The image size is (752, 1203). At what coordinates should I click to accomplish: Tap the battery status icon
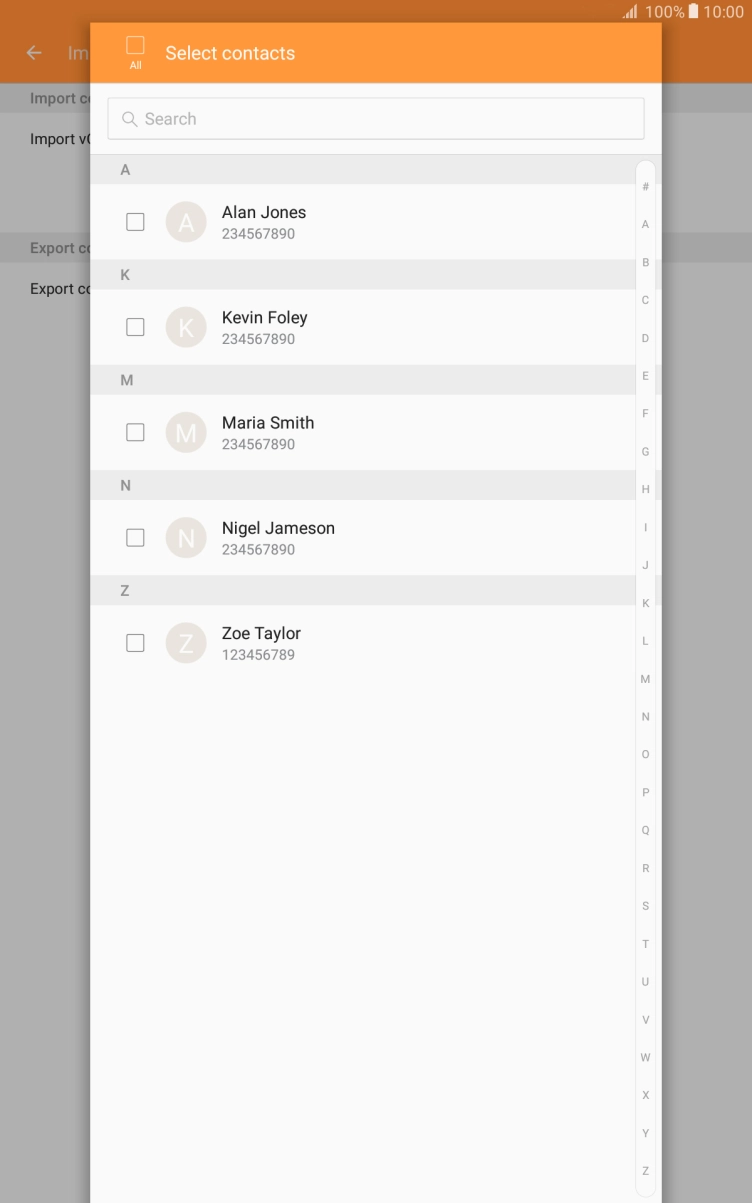pyautogui.click(x=693, y=12)
